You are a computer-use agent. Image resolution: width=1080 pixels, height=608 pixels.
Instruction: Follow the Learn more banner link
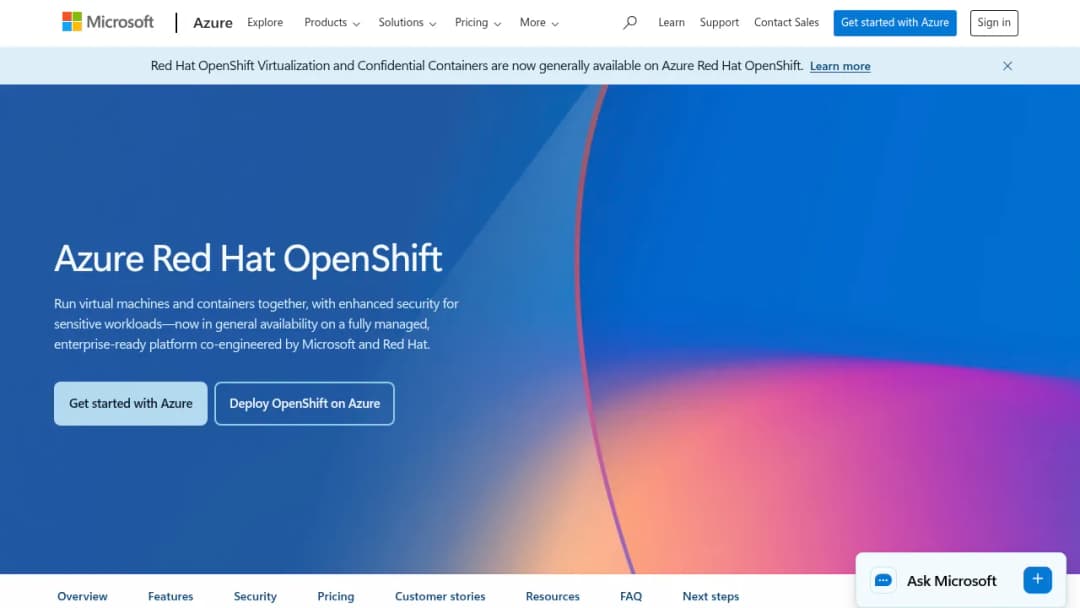[840, 66]
